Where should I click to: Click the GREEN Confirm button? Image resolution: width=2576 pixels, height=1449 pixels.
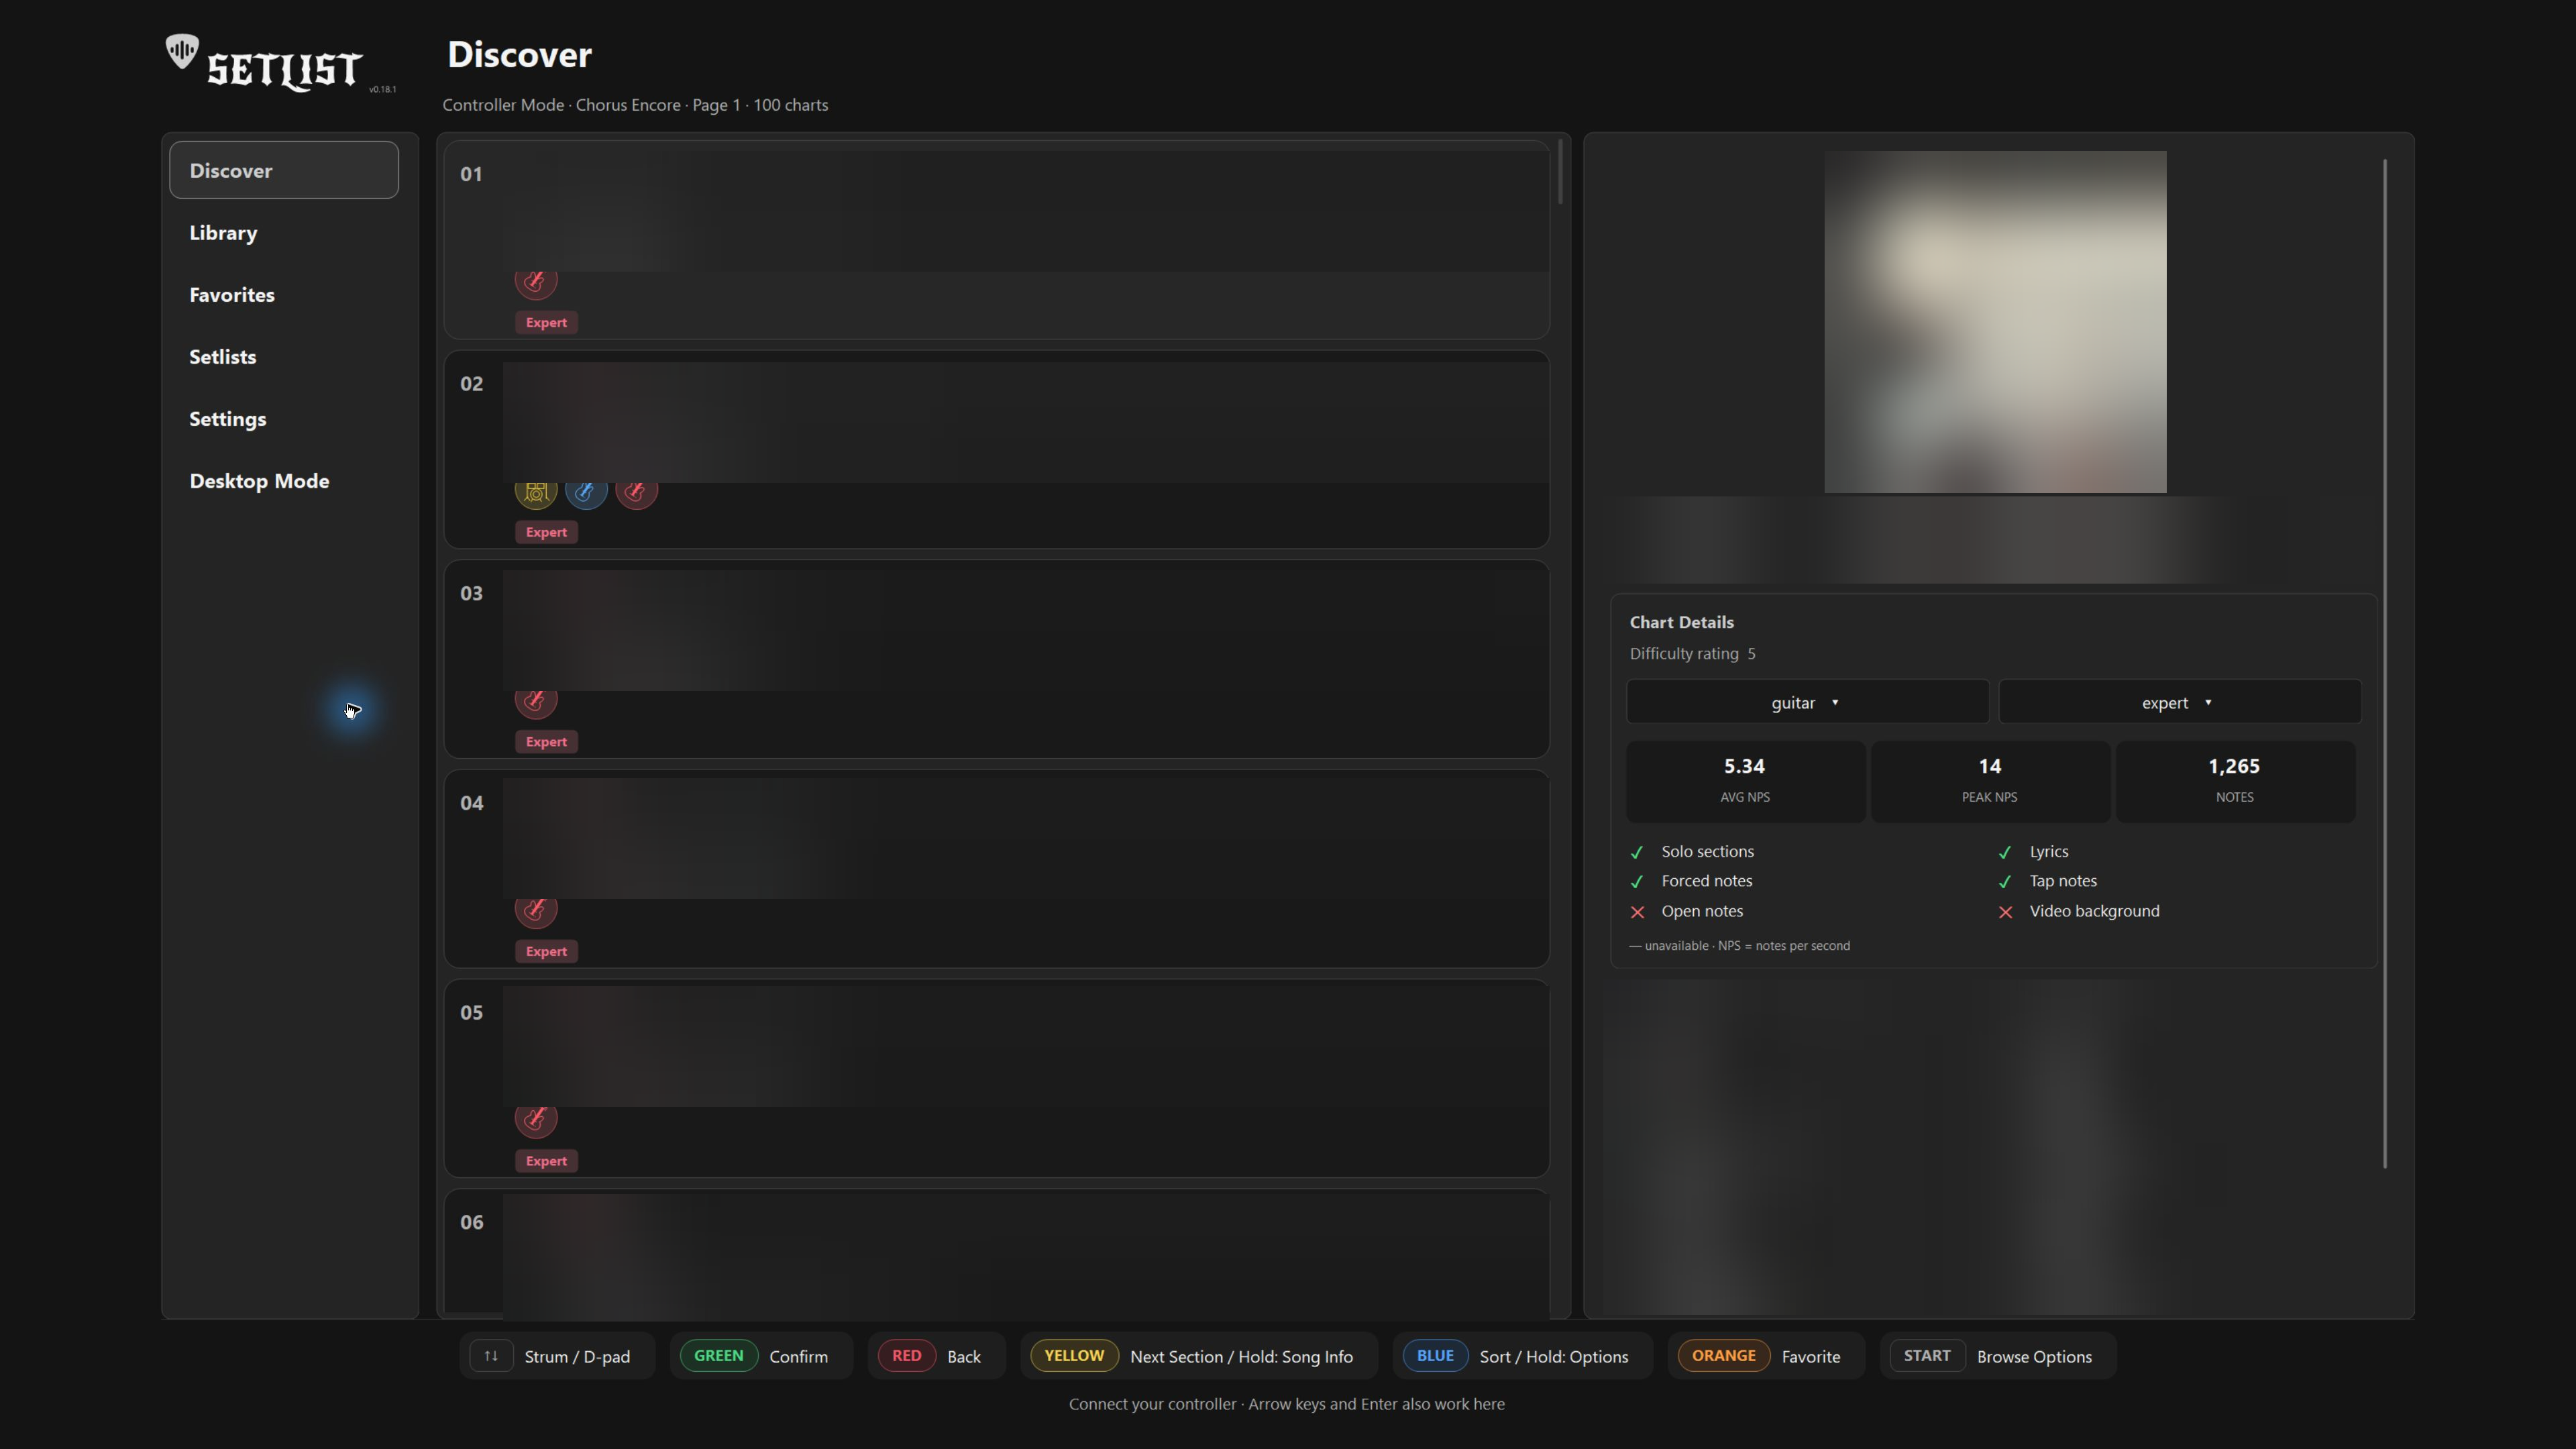[760, 1356]
